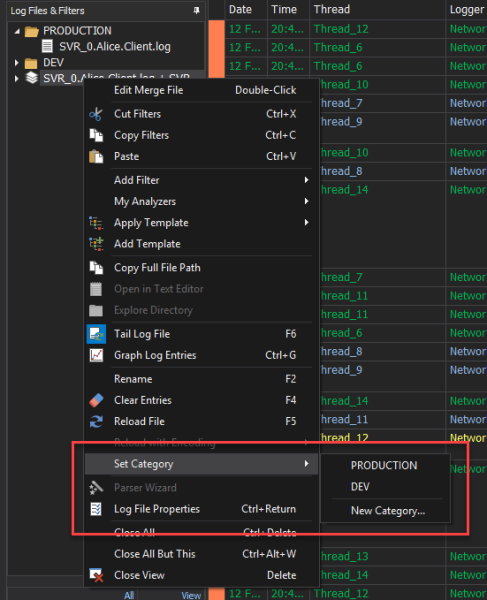The height and width of the screenshot is (600, 487).
Task: Choose PRODUCTION in Set Category submenu
Action: 384,465
